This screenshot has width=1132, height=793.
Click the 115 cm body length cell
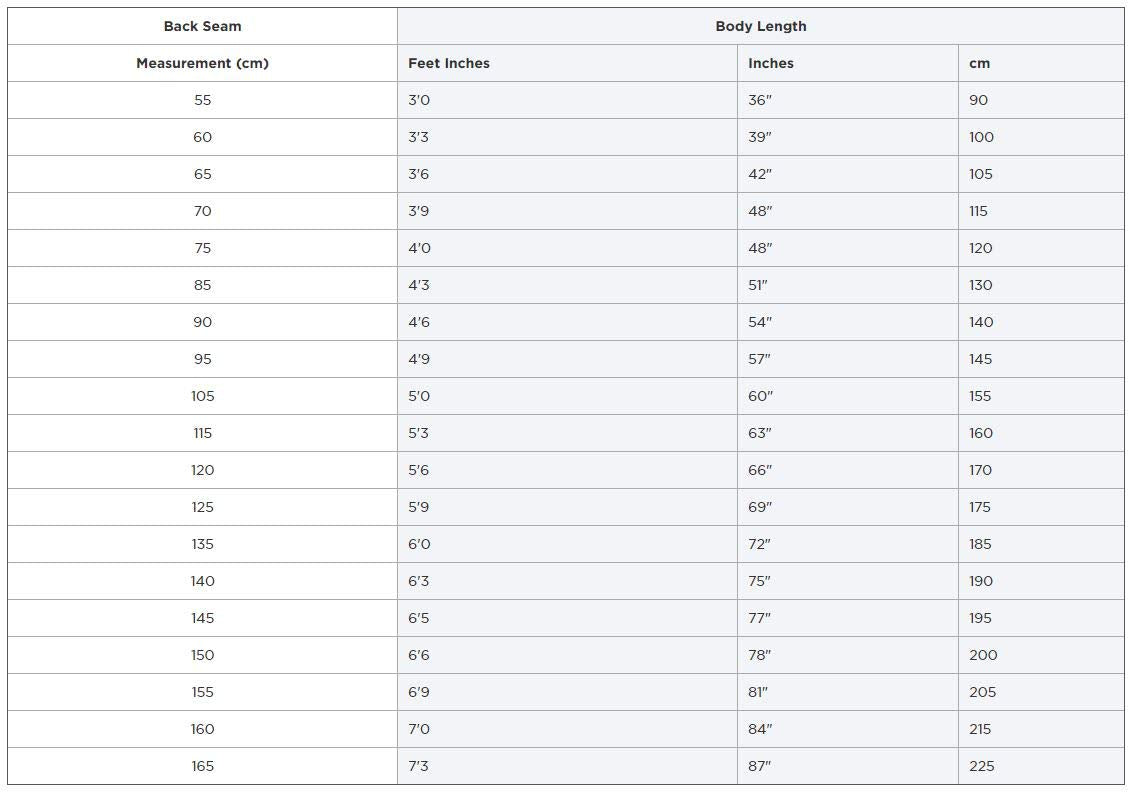(1041, 211)
